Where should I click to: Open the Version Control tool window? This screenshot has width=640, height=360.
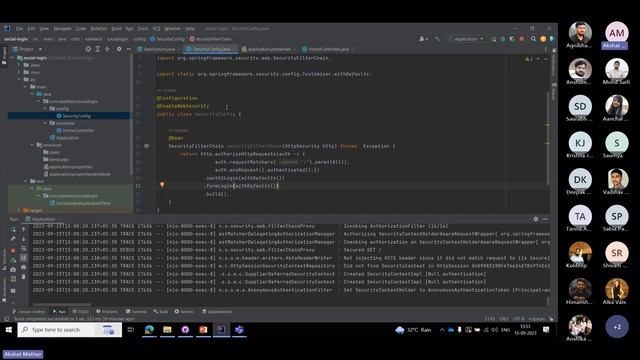coord(29,311)
